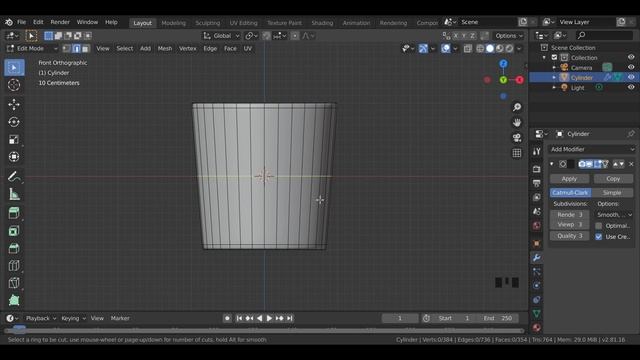640x360 pixels.
Task: Switch perspective/orthographic with grid icon
Action: 517,153
